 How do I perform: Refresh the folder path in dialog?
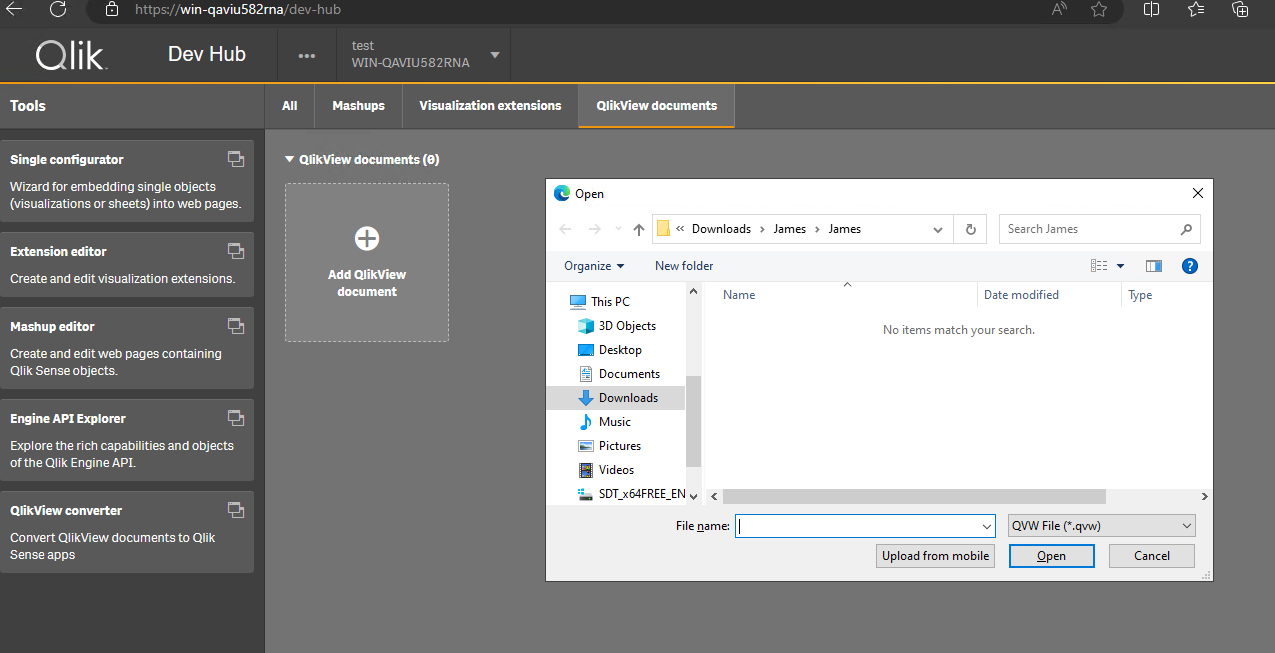coord(969,229)
